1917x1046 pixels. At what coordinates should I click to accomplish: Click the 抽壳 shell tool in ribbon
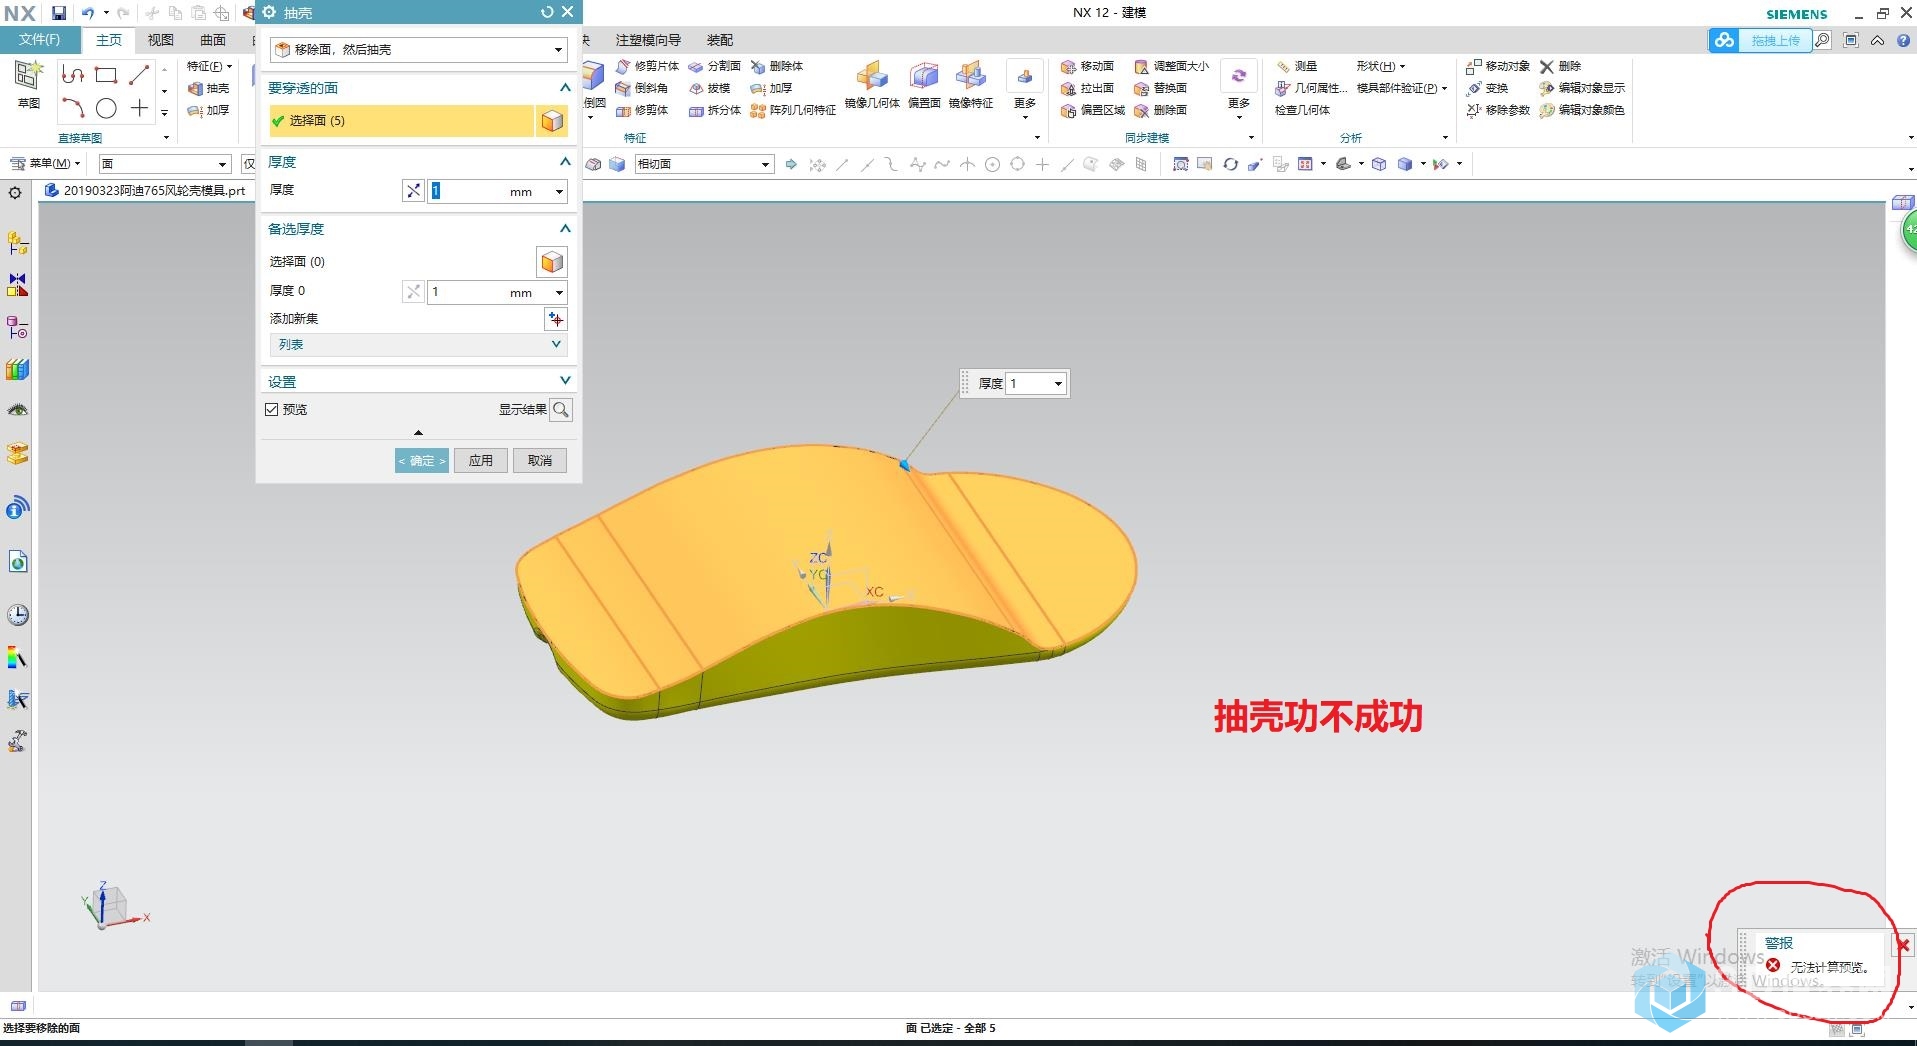pyautogui.click(x=209, y=88)
